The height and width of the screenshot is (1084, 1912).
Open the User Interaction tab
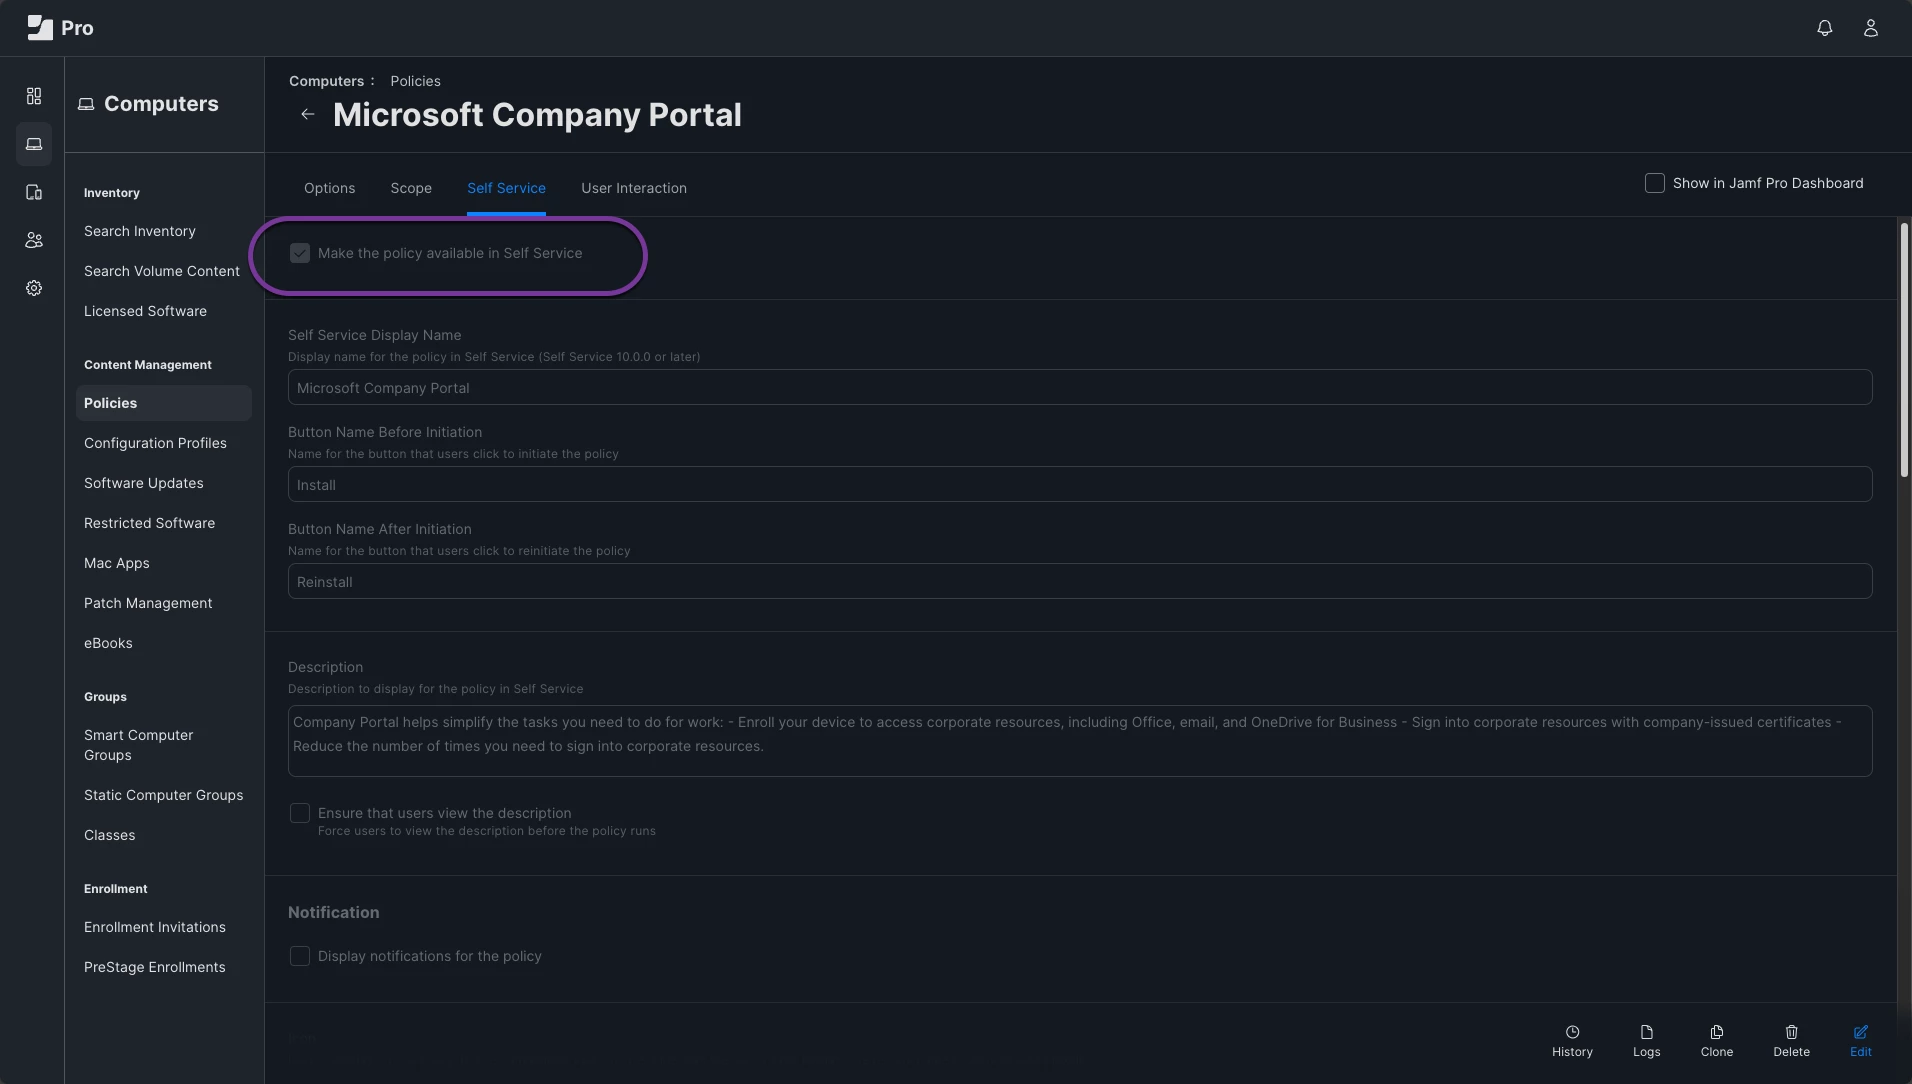(634, 188)
